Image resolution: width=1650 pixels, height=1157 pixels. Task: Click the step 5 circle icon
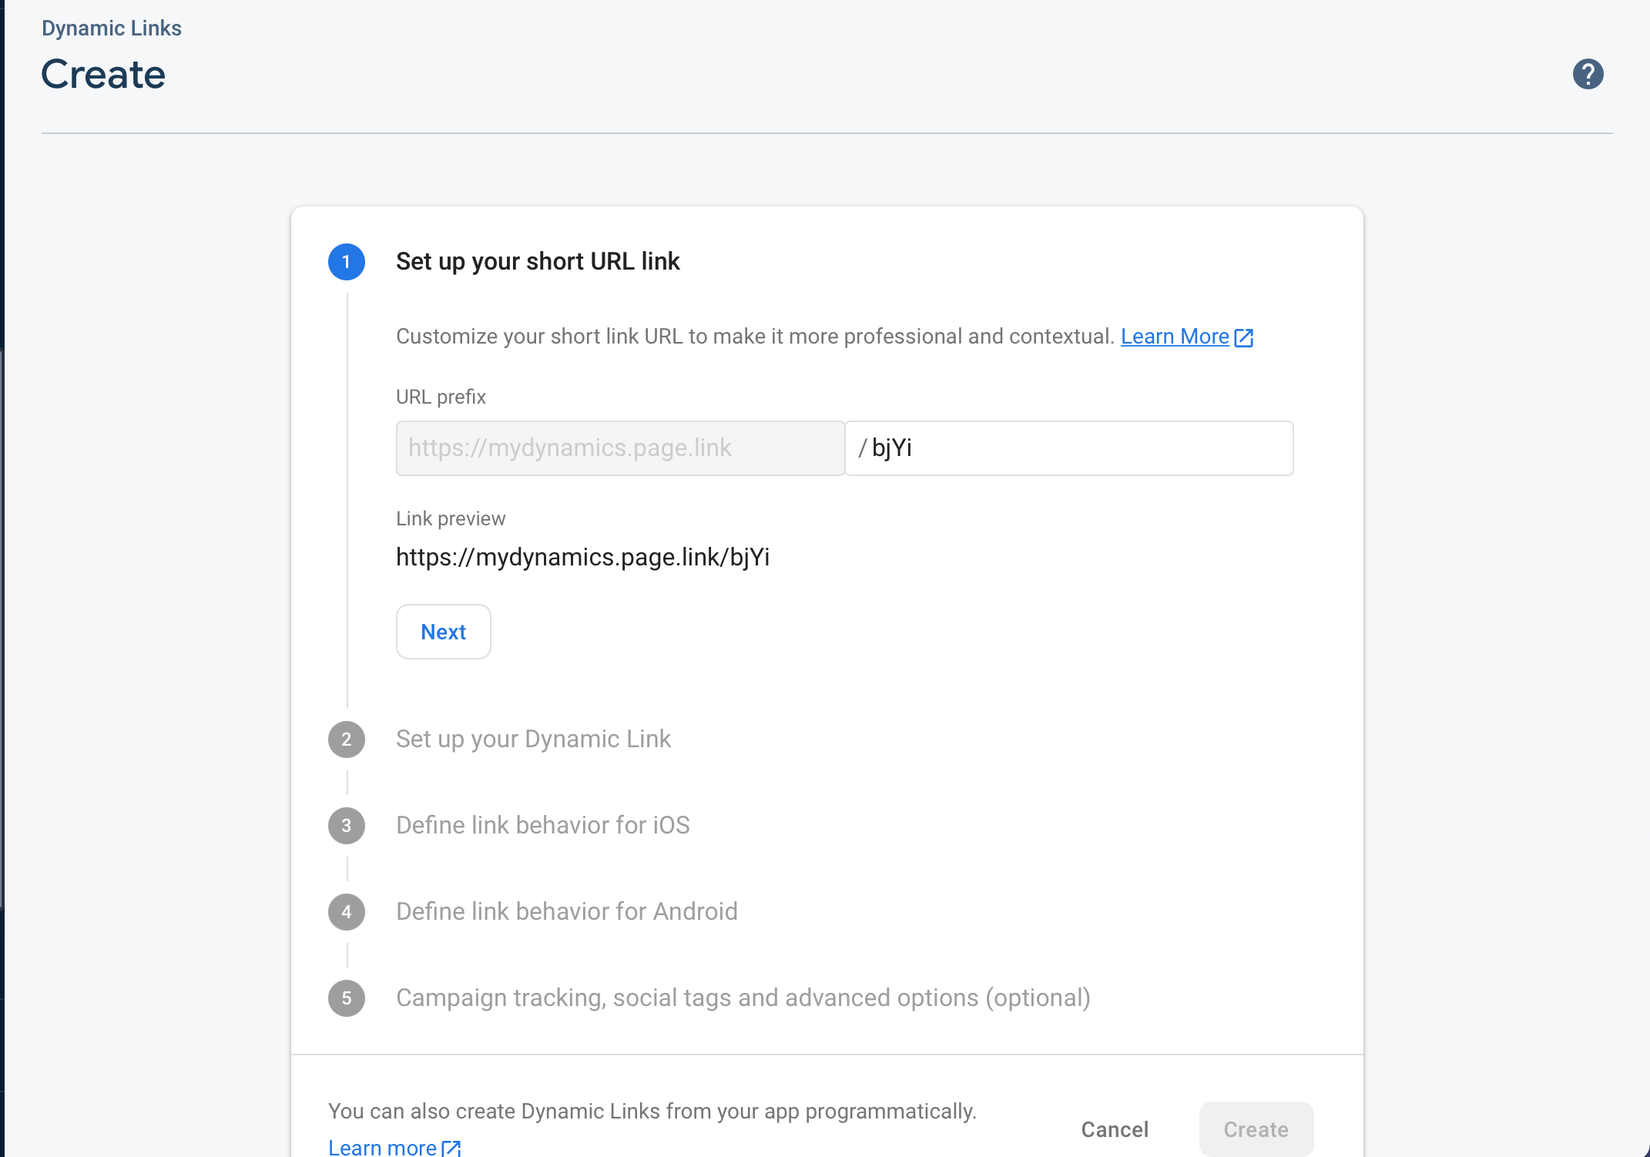pyautogui.click(x=346, y=998)
